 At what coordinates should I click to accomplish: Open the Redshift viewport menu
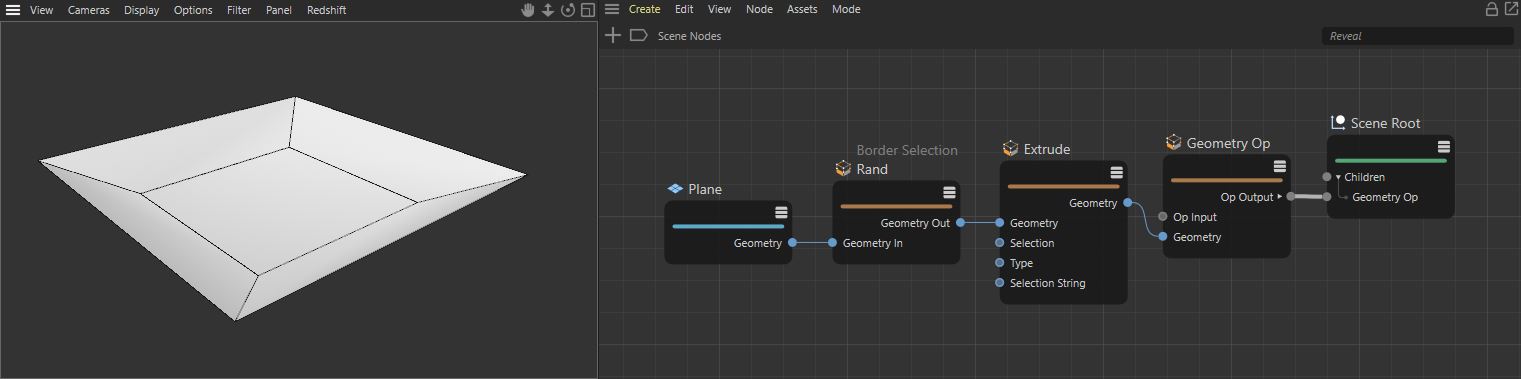click(326, 10)
